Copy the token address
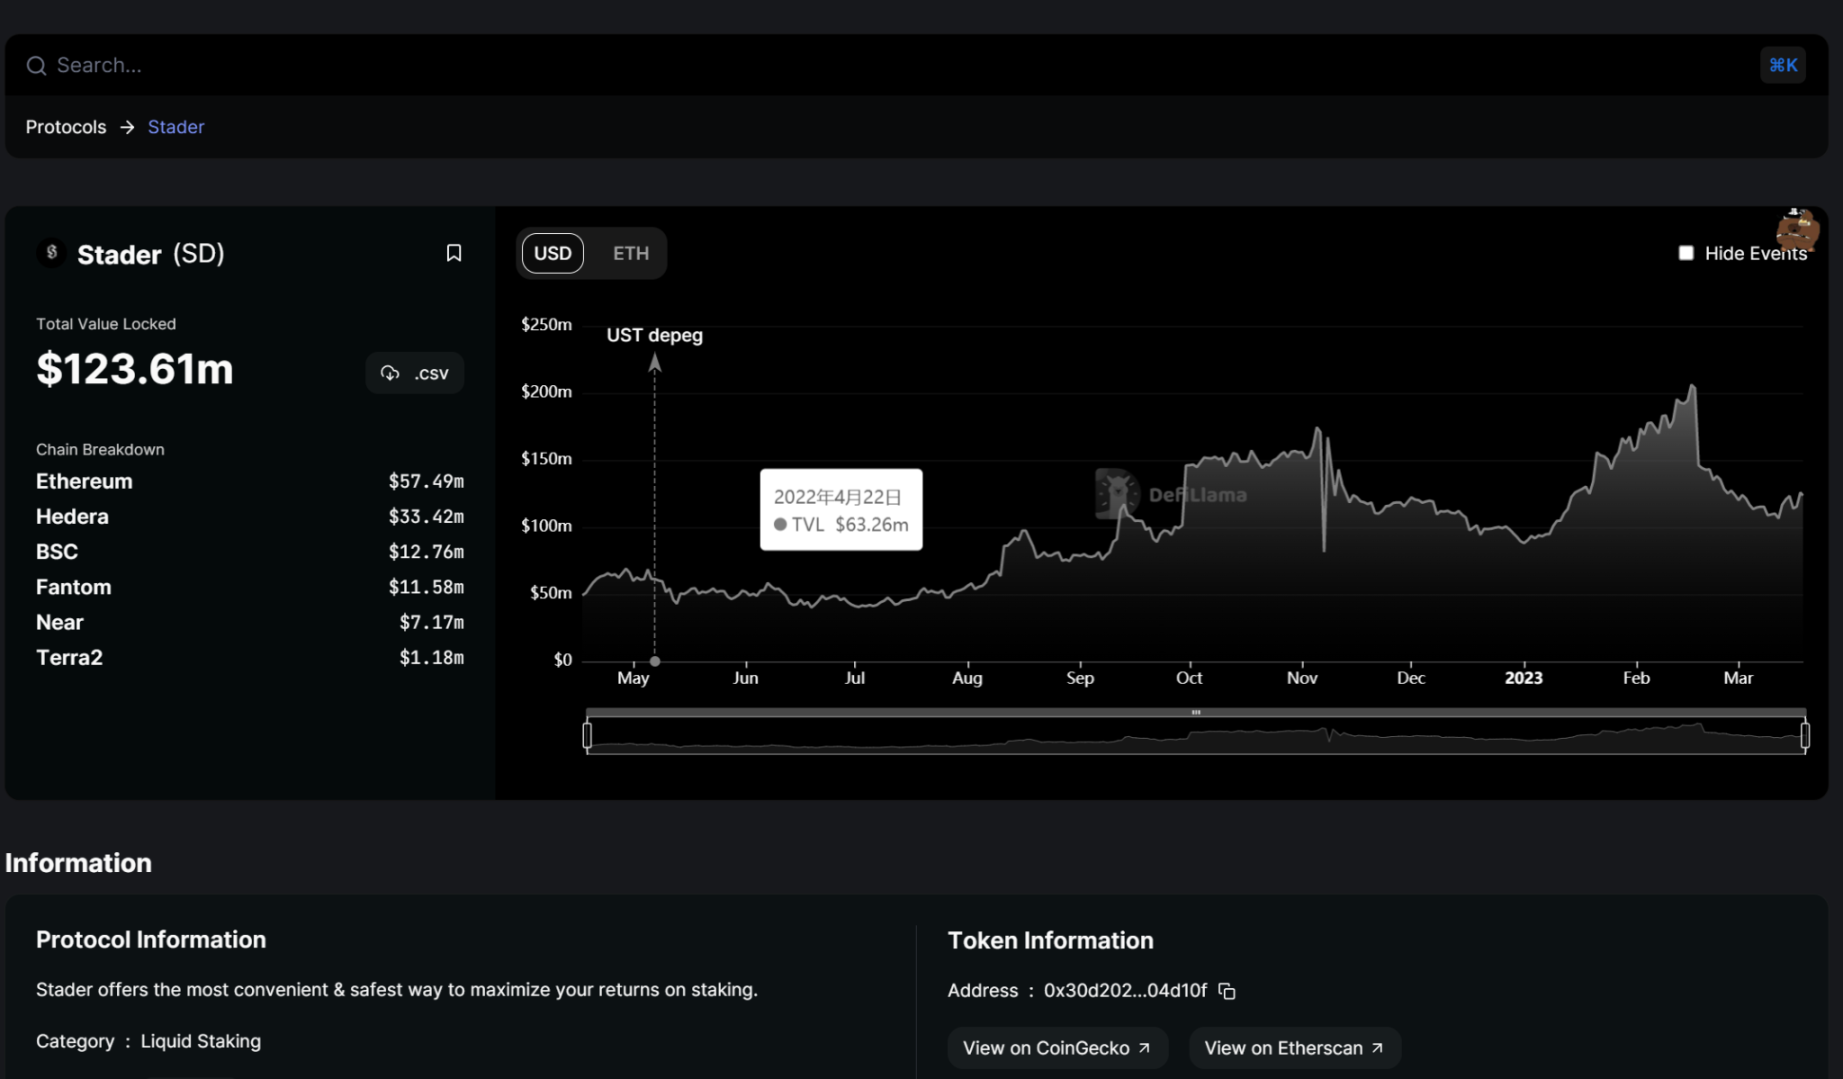 (x=1227, y=991)
